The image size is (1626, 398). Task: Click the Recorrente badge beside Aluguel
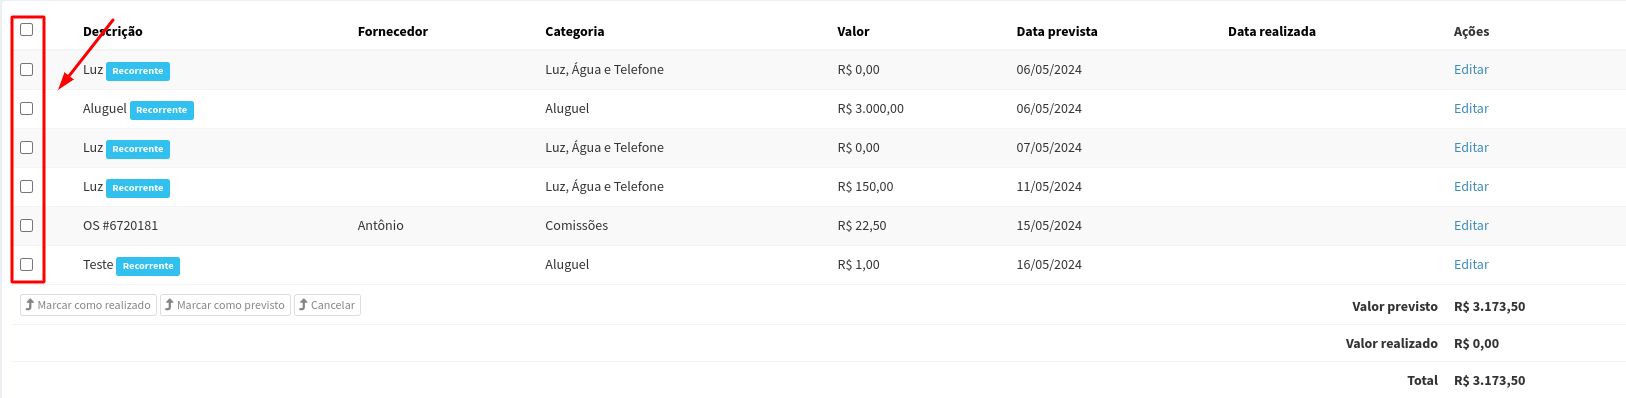pyautogui.click(x=162, y=110)
